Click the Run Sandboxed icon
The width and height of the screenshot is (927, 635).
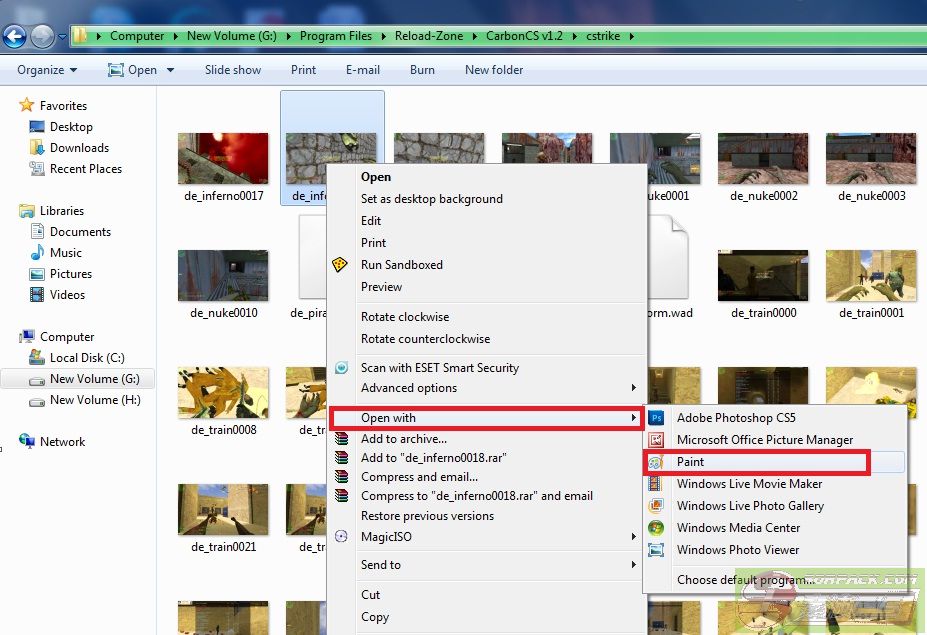(342, 265)
